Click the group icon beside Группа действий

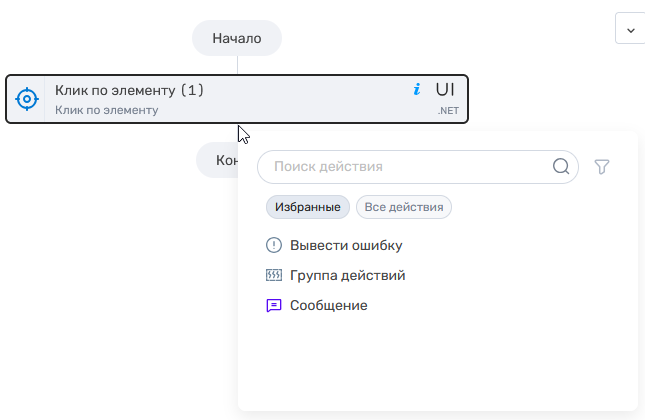tap(274, 275)
